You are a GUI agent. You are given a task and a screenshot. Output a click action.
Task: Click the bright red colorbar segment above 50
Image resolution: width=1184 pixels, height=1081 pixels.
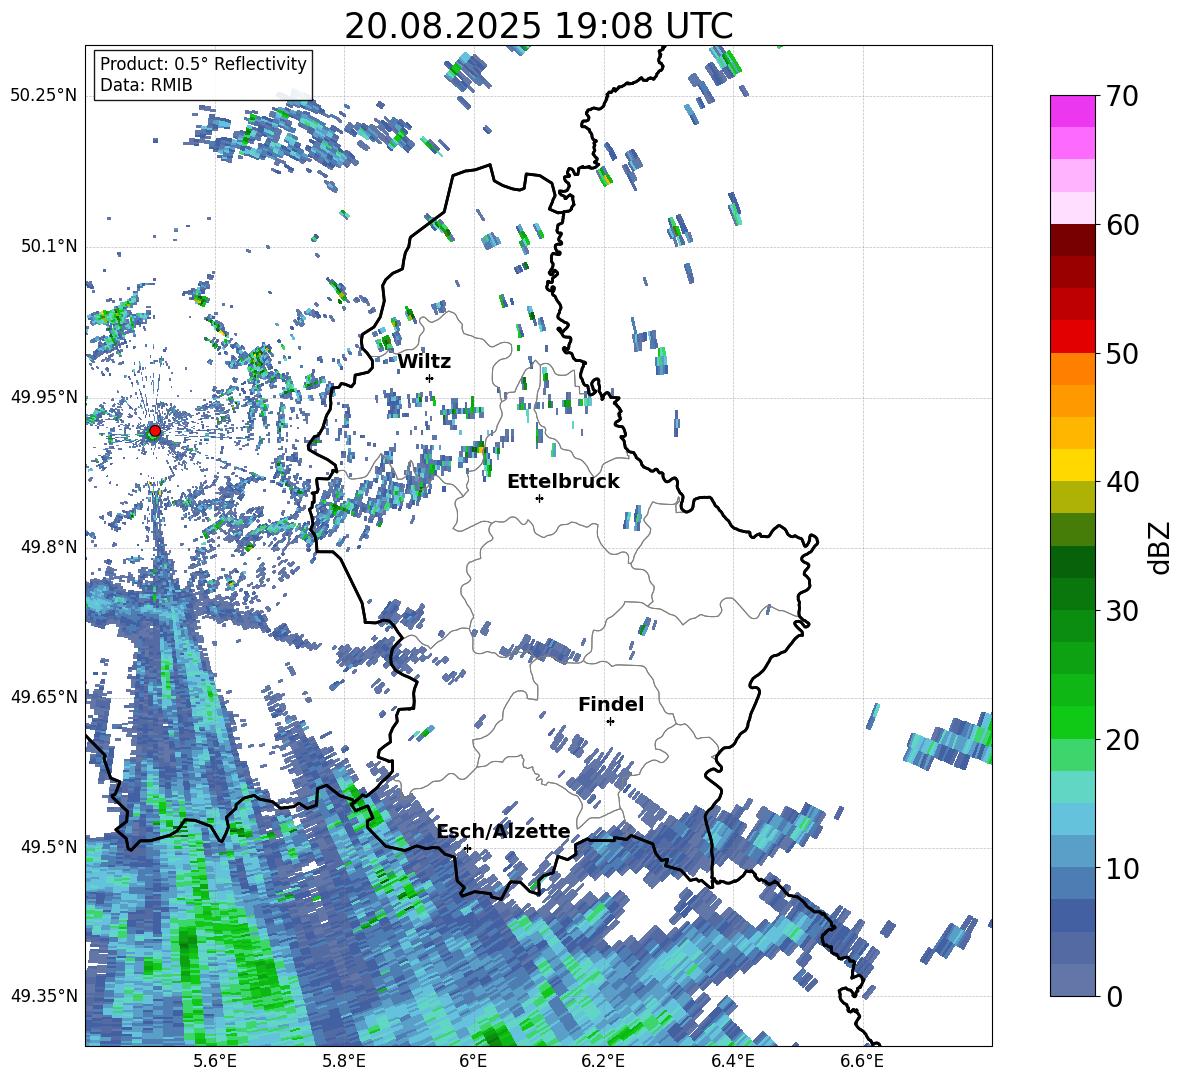(1073, 337)
